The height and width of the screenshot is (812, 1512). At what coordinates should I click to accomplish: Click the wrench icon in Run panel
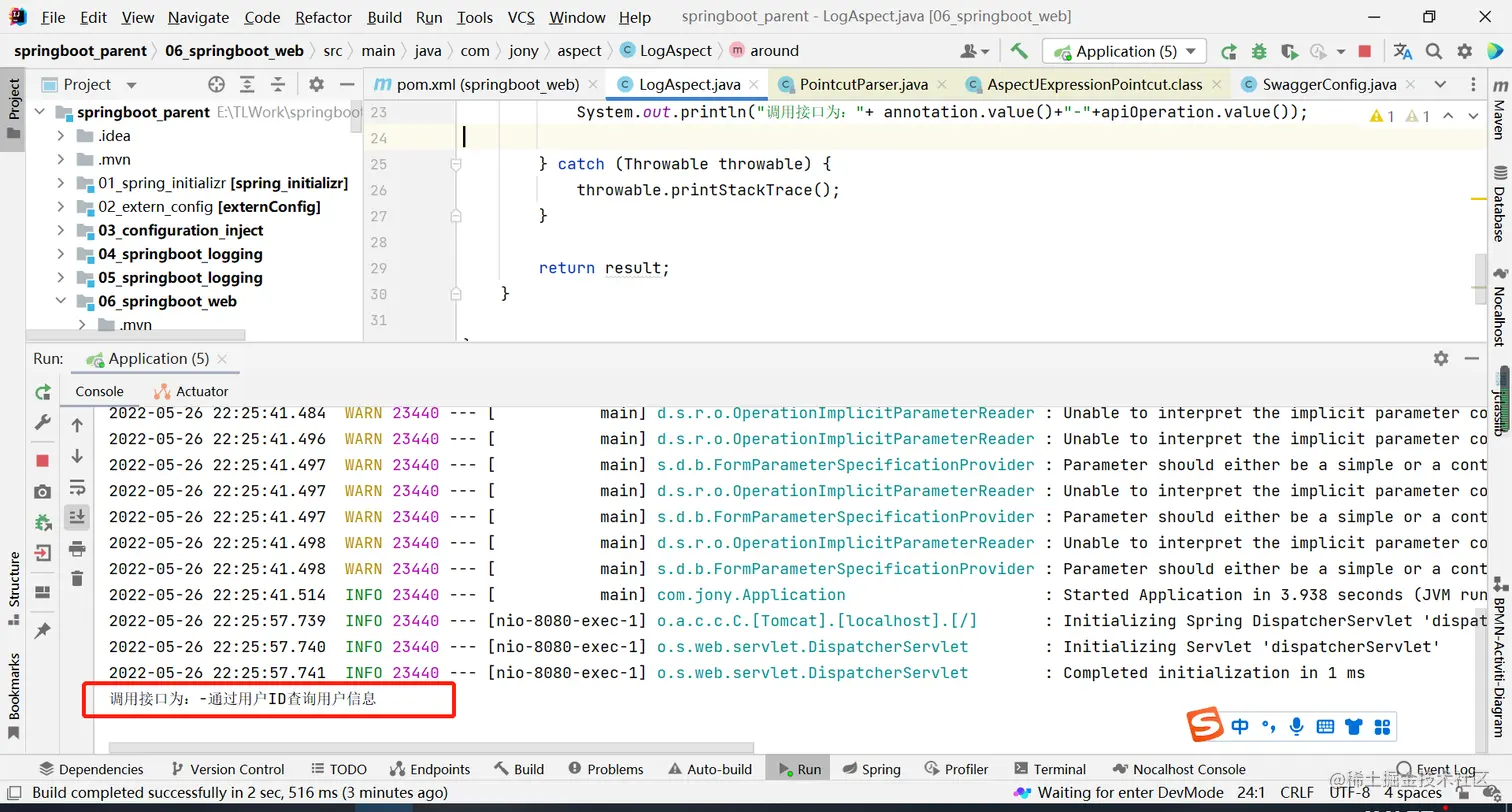[x=43, y=423]
